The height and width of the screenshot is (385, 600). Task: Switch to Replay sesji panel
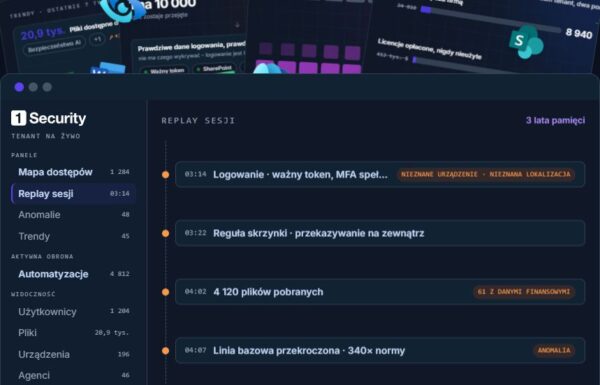[x=73, y=194]
